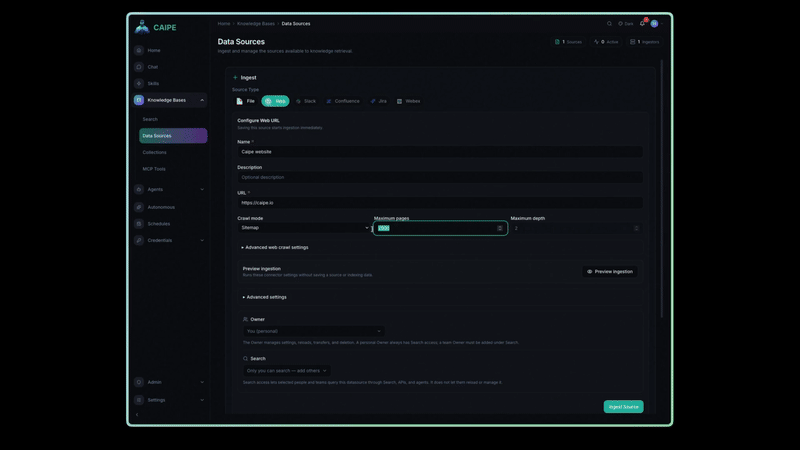Open the Crawl mode Sitemap dropdown

click(x=304, y=228)
